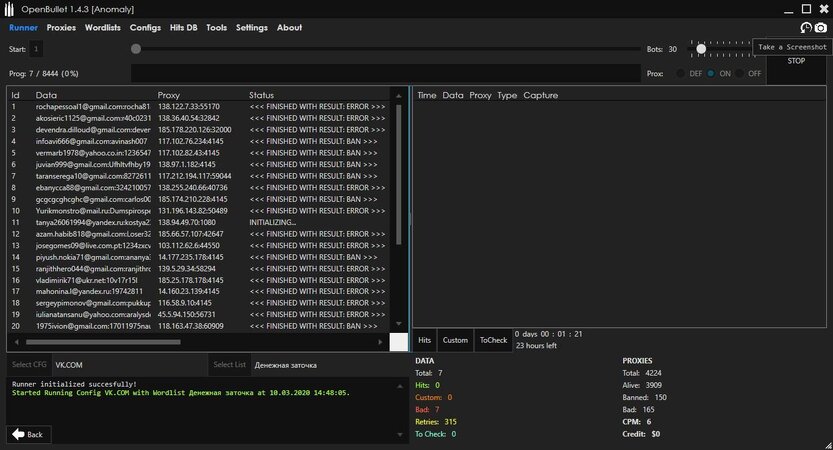The width and height of the screenshot is (833, 450).
Task: Click the camera screenshot icon
Action: point(821,28)
